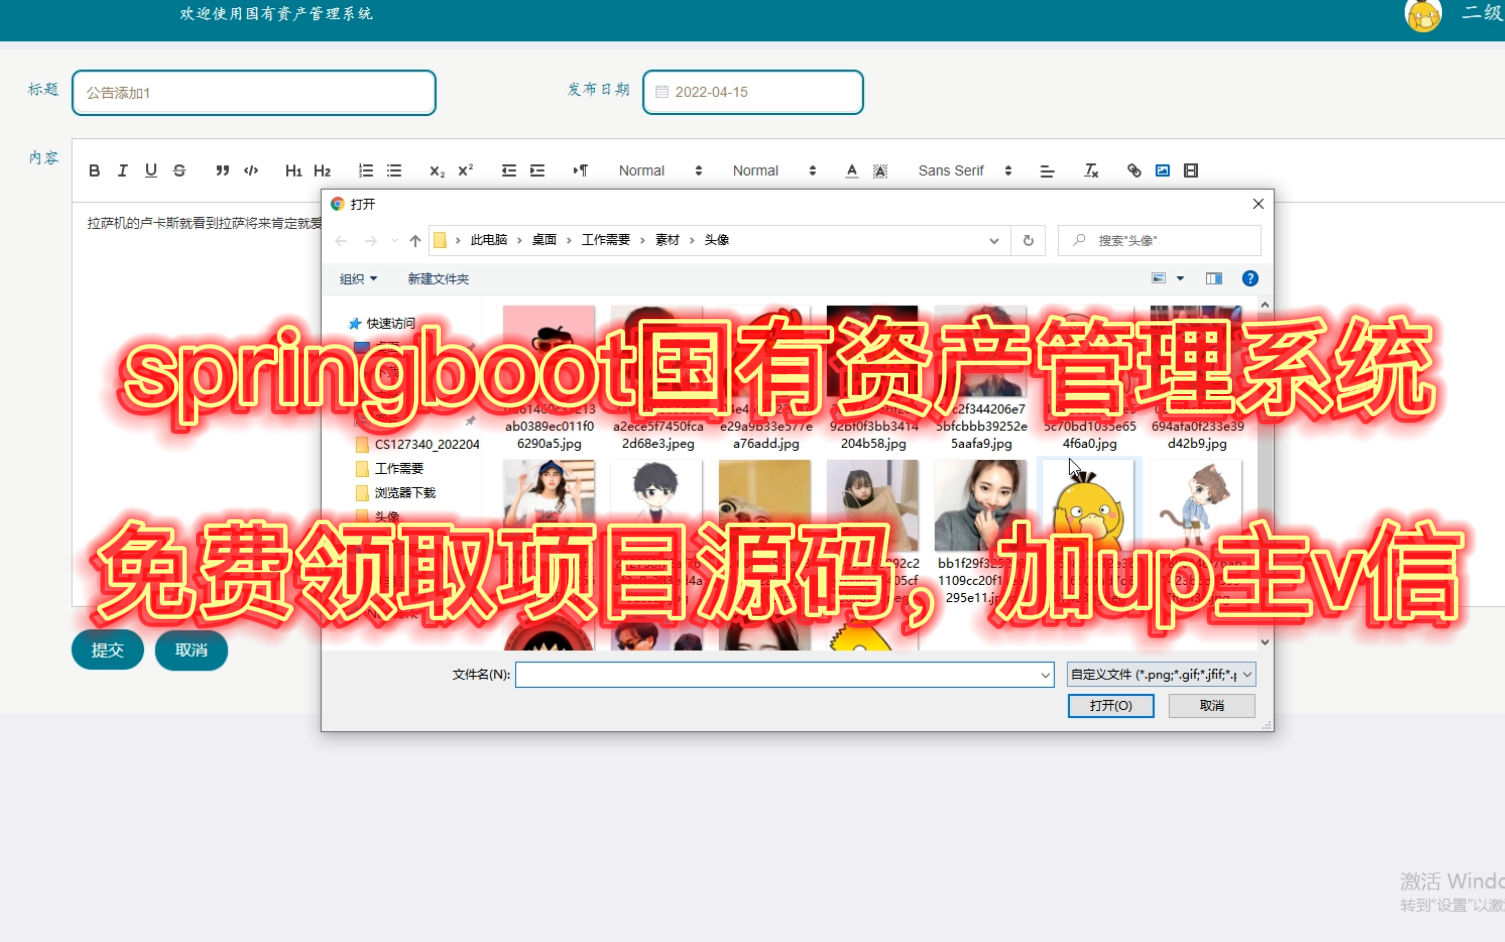Toggle subscript formatting

point(435,171)
